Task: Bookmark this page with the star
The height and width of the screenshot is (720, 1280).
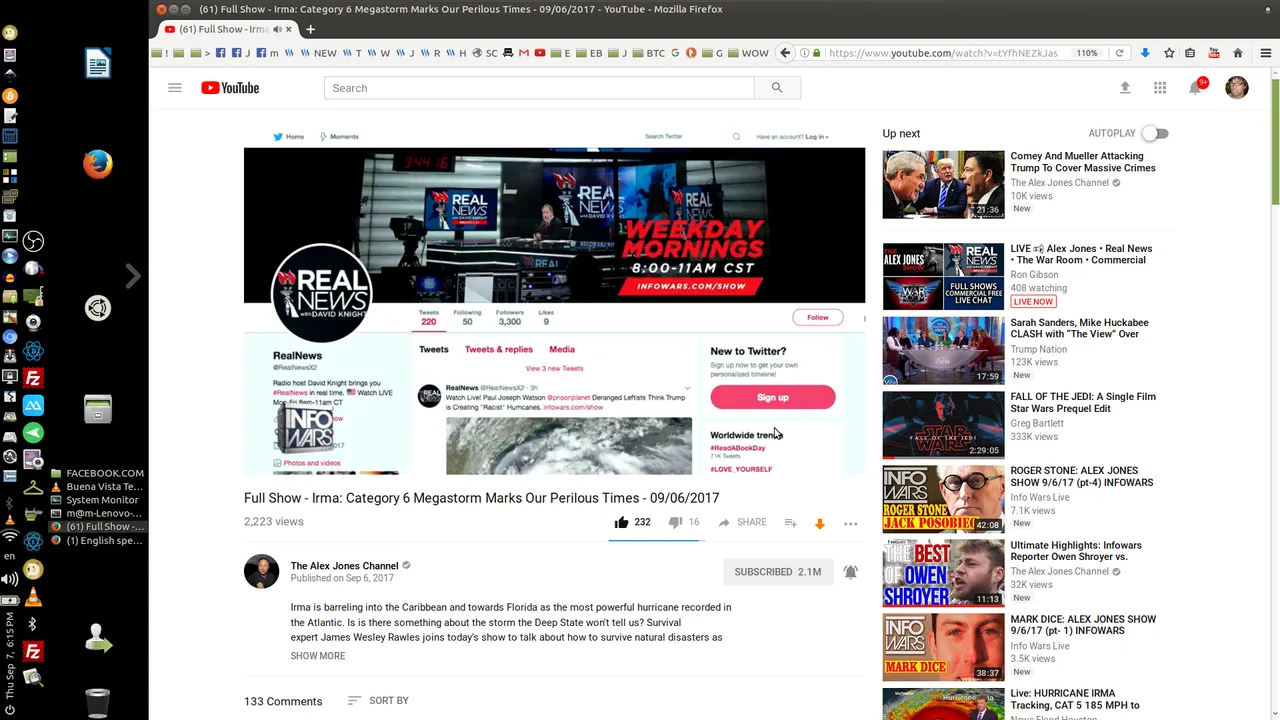Action: tap(1169, 53)
